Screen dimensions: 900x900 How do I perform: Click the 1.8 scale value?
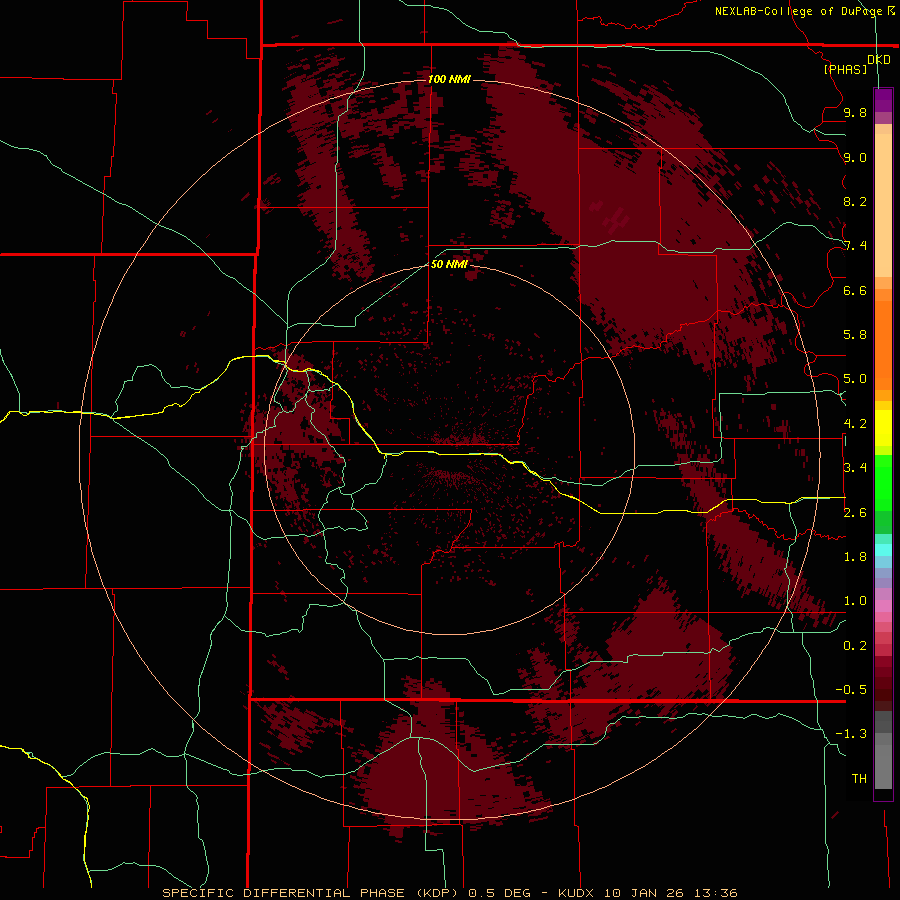coord(855,557)
